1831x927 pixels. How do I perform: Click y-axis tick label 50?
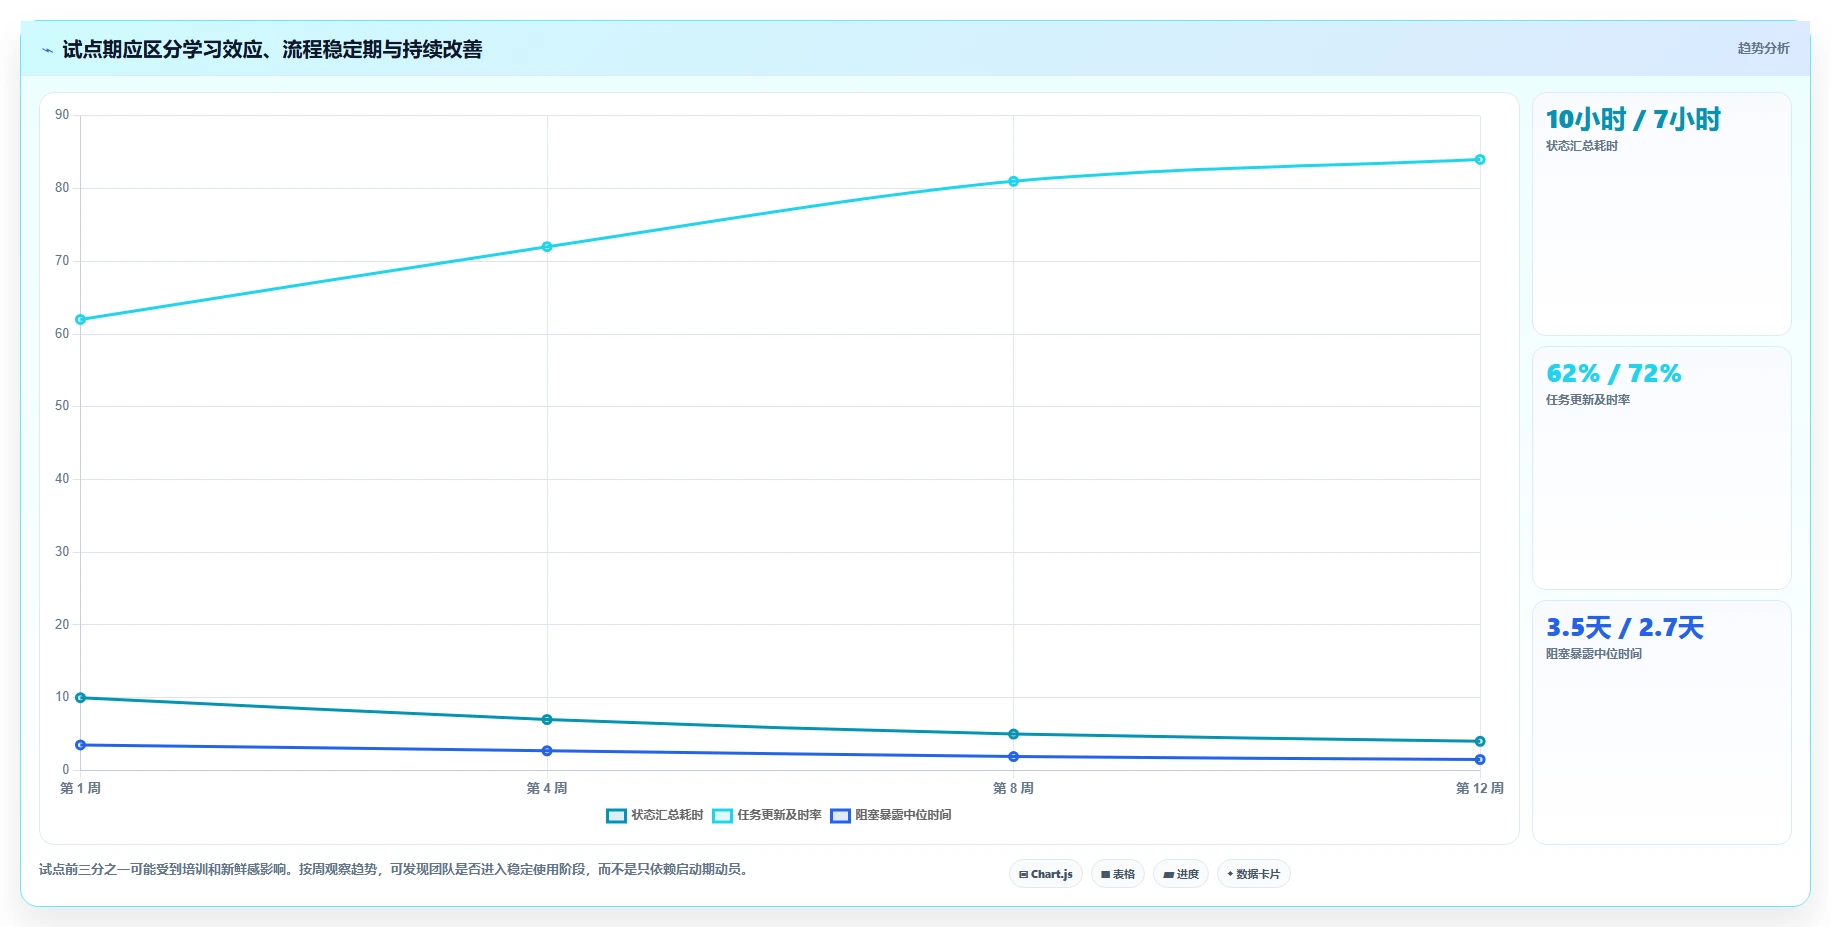(62, 406)
